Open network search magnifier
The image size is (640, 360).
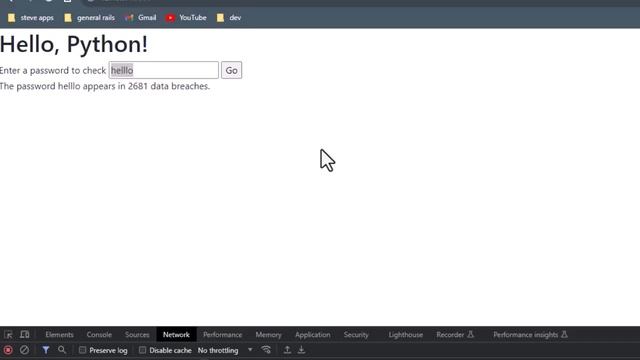coord(62,350)
